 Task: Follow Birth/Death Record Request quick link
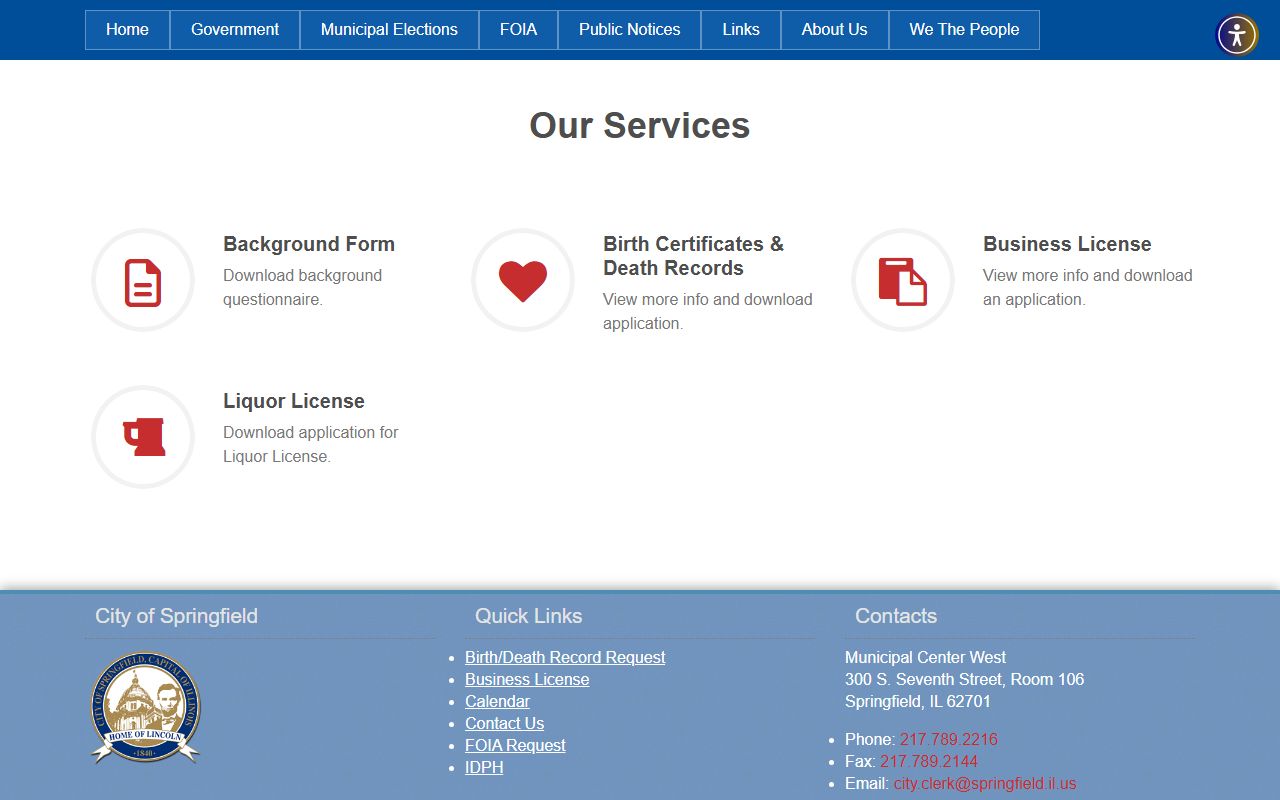pyautogui.click(x=565, y=657)
